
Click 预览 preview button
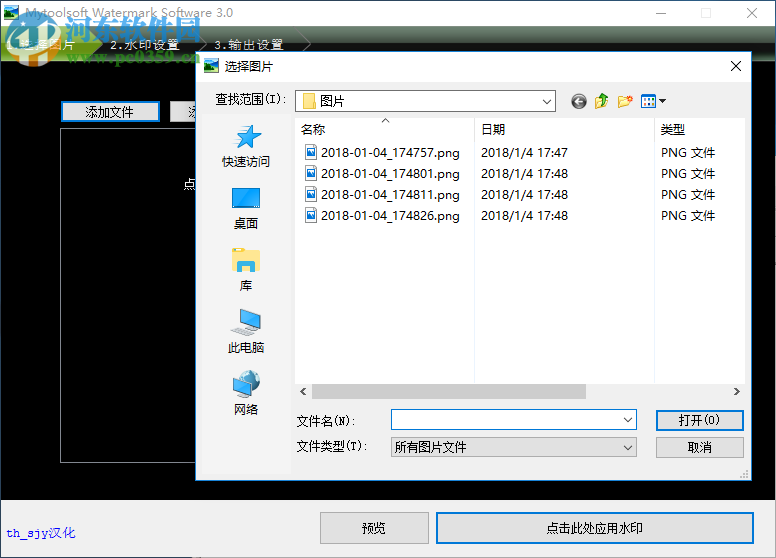point(374,528)
